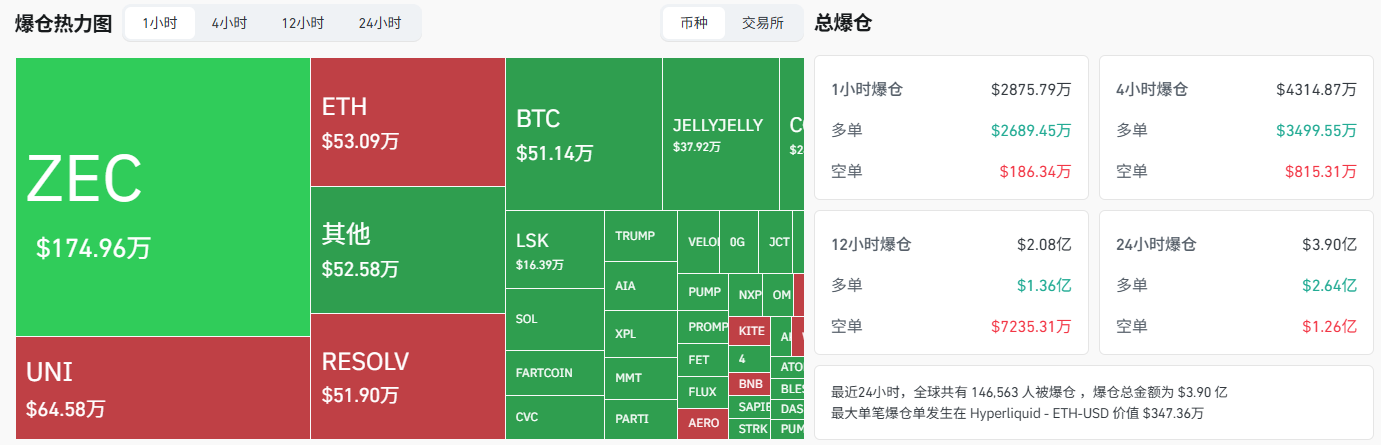Click the large green ZEC tile
Viewport: 1381px width, 445px height.
point(162,197)
